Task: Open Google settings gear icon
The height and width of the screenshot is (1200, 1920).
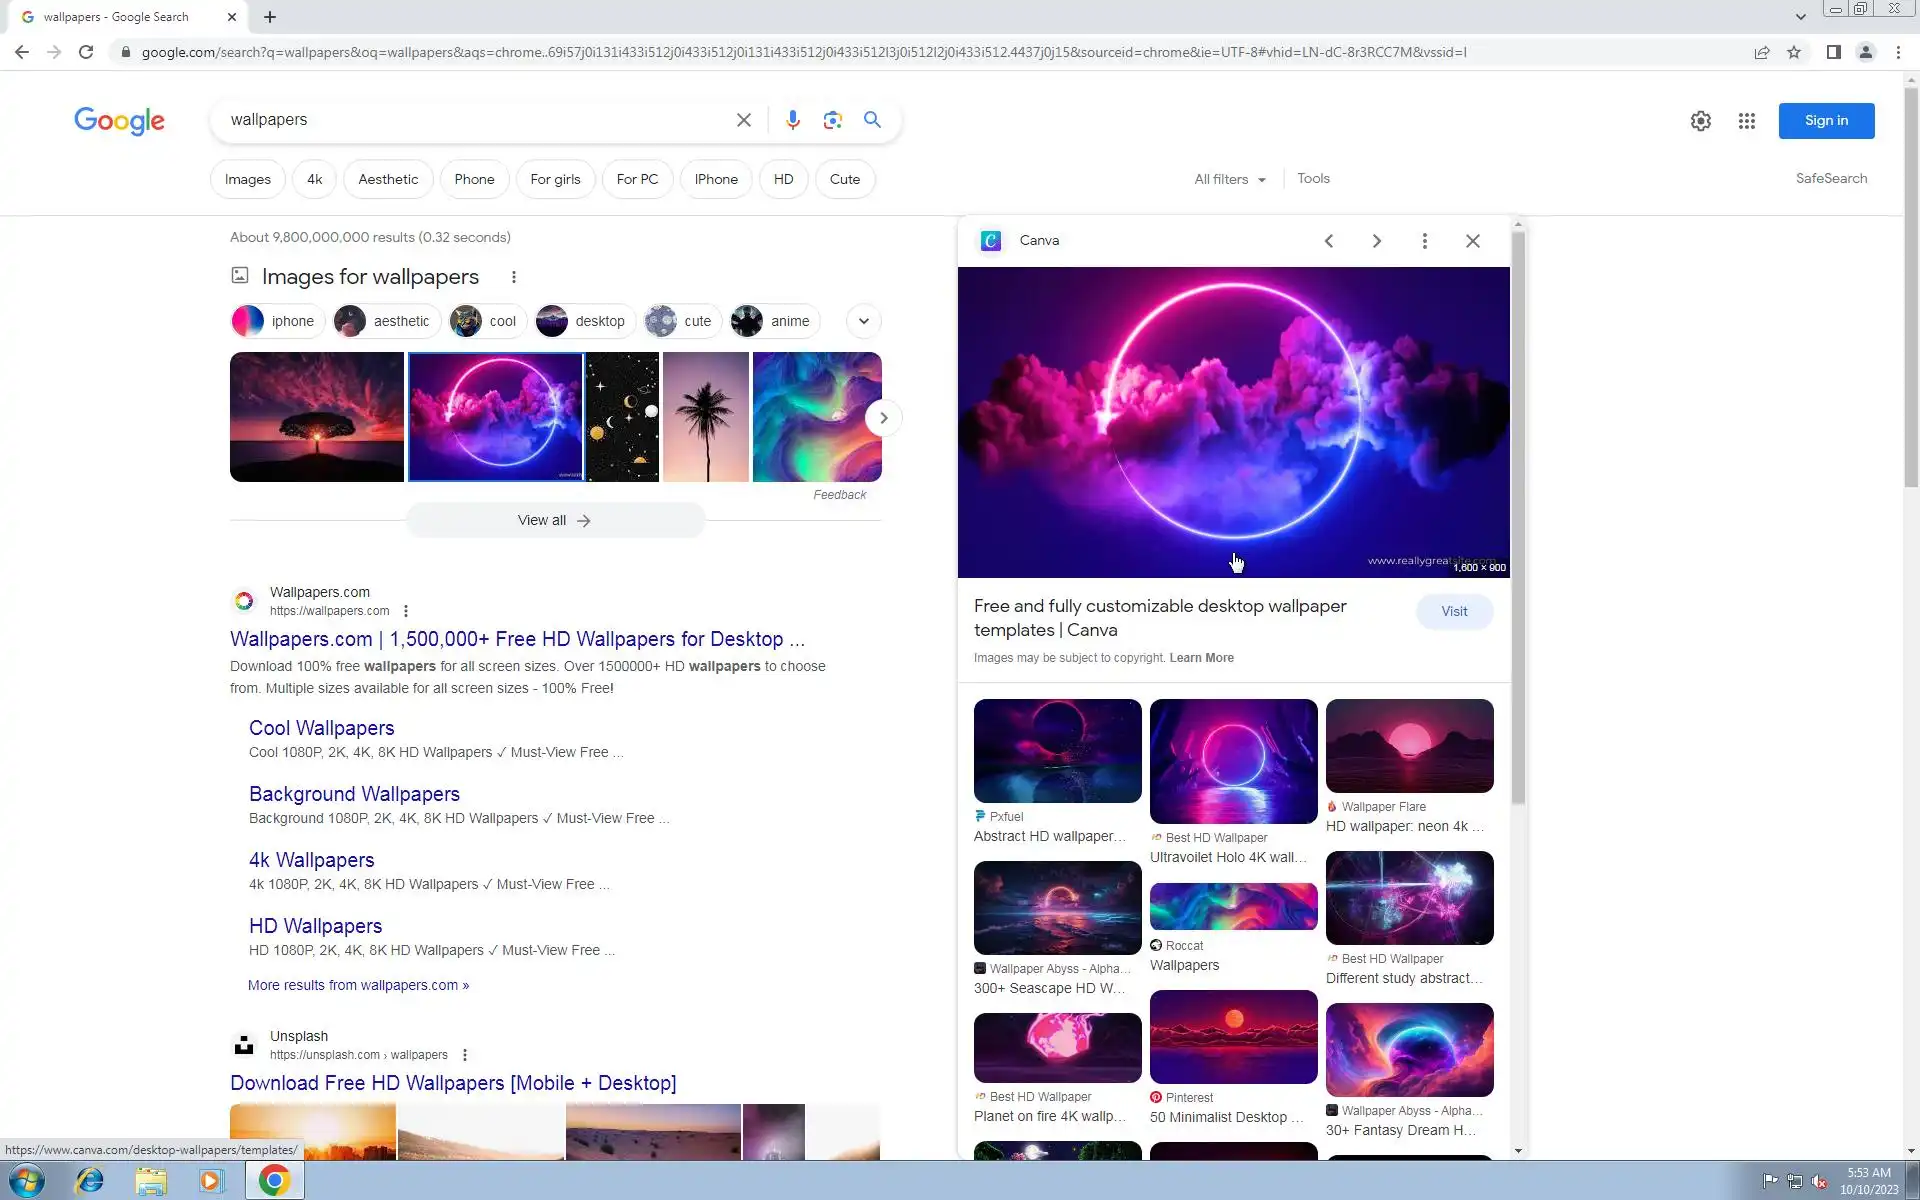Action: pyautogui.click(x=1700, y=121)
